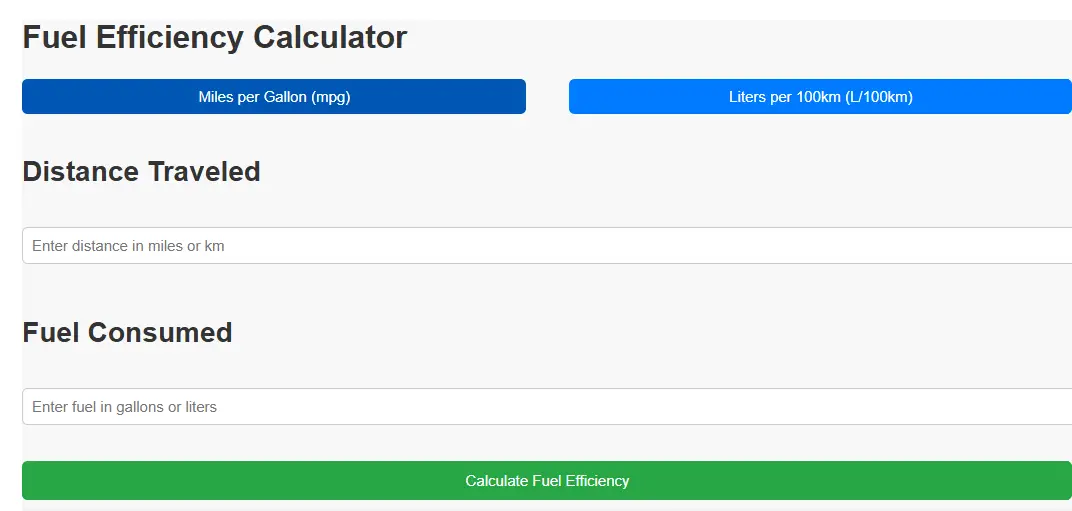This screenshot has width=1072, height=511.
Task: Click the Fuel Consumed heading
Action: coord(127,333)
